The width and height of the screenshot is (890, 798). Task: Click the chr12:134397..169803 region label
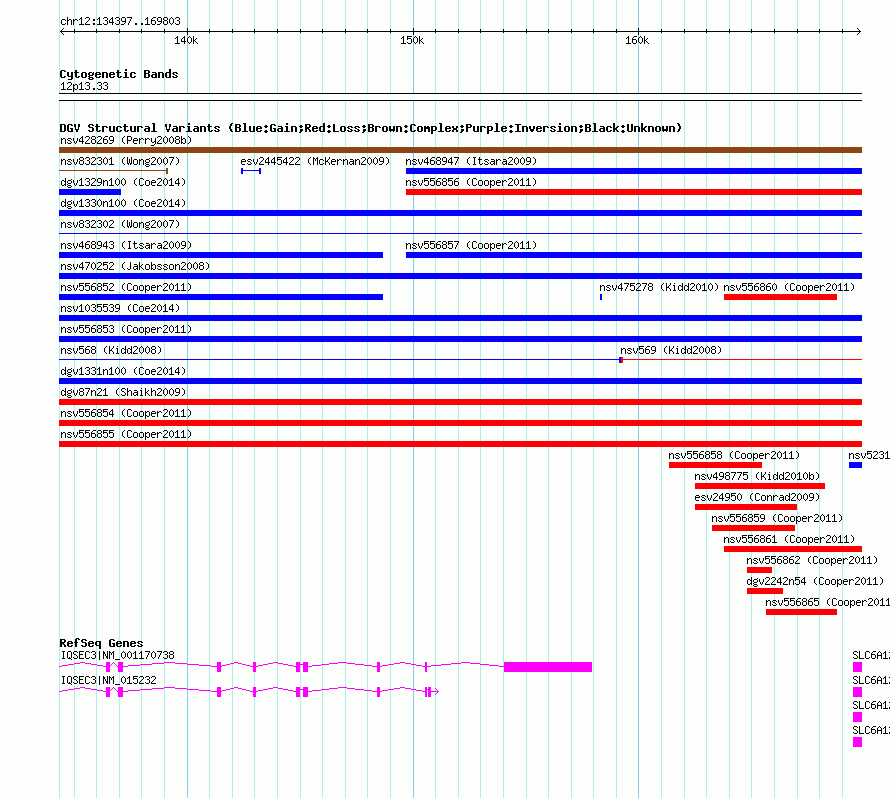pos(120,21)
